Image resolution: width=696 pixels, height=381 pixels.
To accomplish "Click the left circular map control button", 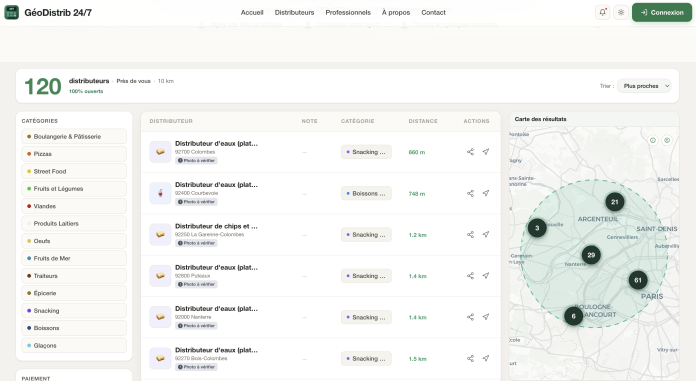I will coord(653,140).
